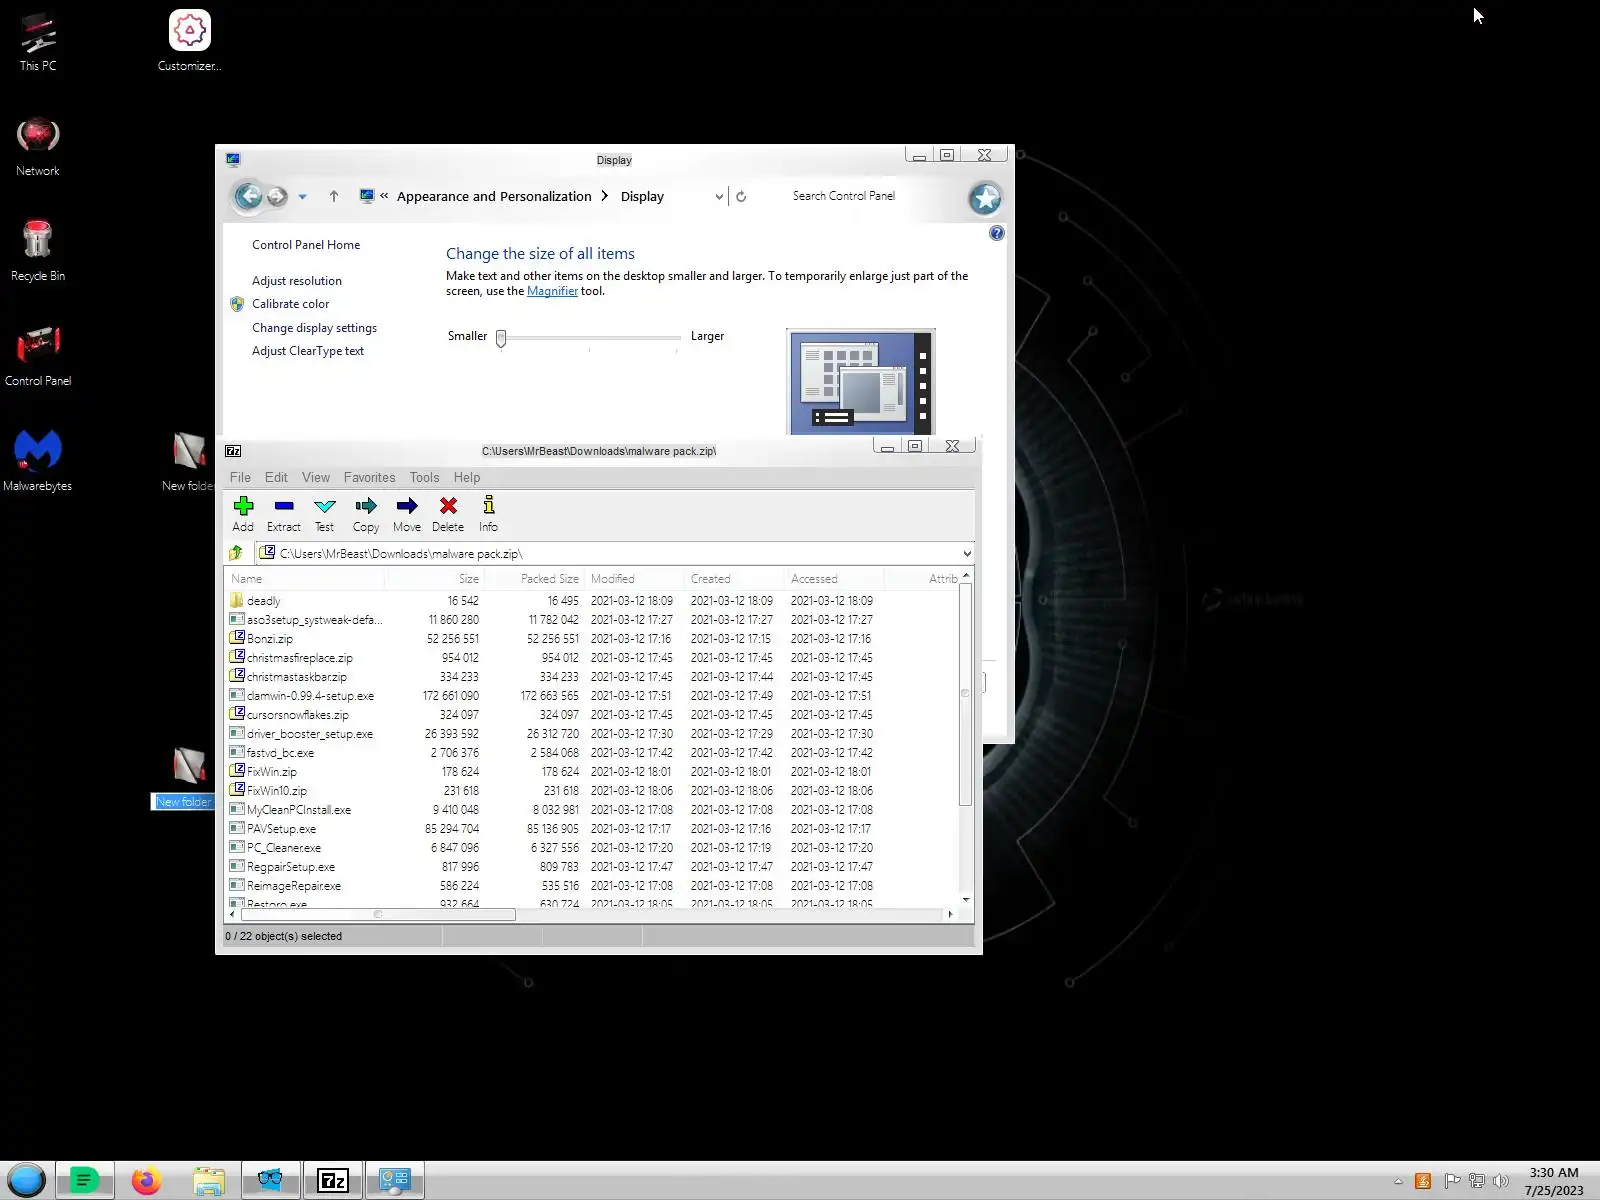Open the View menu in 7-Zip
Image resolution: width=1600 pixels, height=1200 pixels.
click(x=316, y=477)
